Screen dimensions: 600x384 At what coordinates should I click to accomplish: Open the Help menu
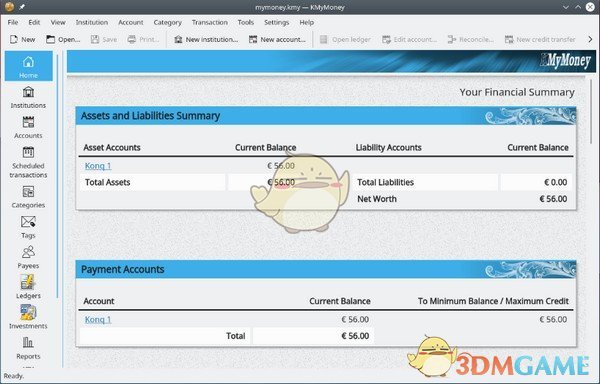click(307, 23)
